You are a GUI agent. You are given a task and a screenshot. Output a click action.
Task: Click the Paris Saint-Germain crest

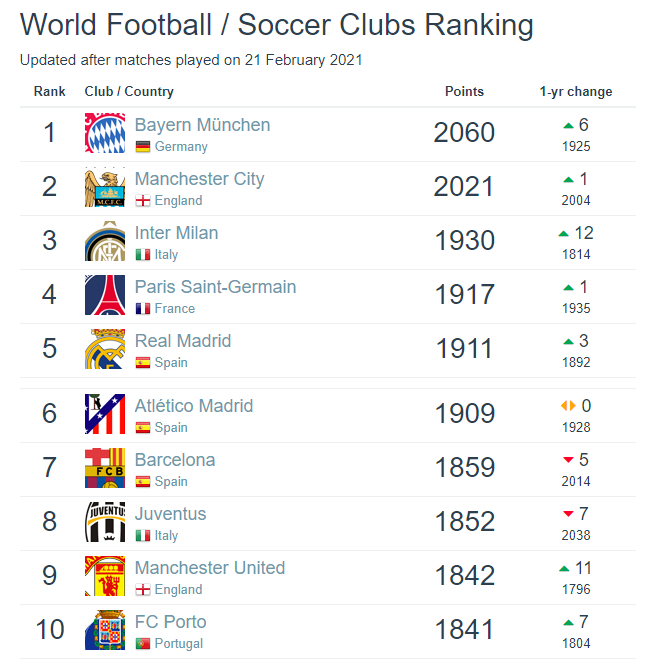[105, 295]
